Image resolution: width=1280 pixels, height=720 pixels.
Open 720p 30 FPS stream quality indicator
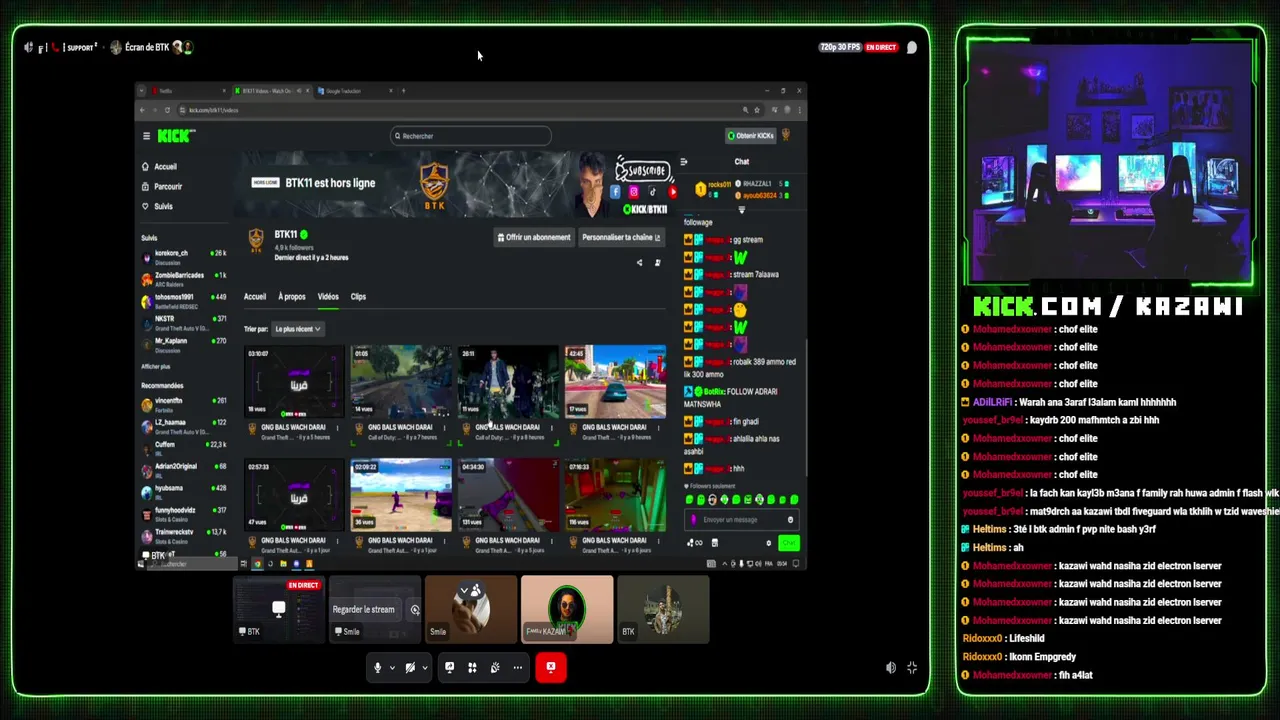click(840, 47)
